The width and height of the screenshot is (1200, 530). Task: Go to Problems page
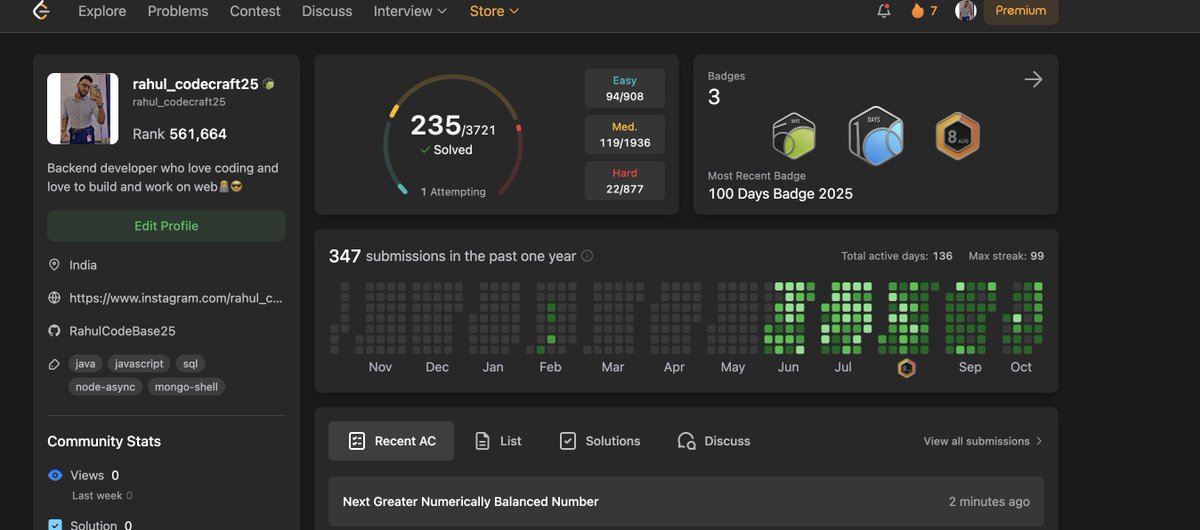(x=178, y=11)
